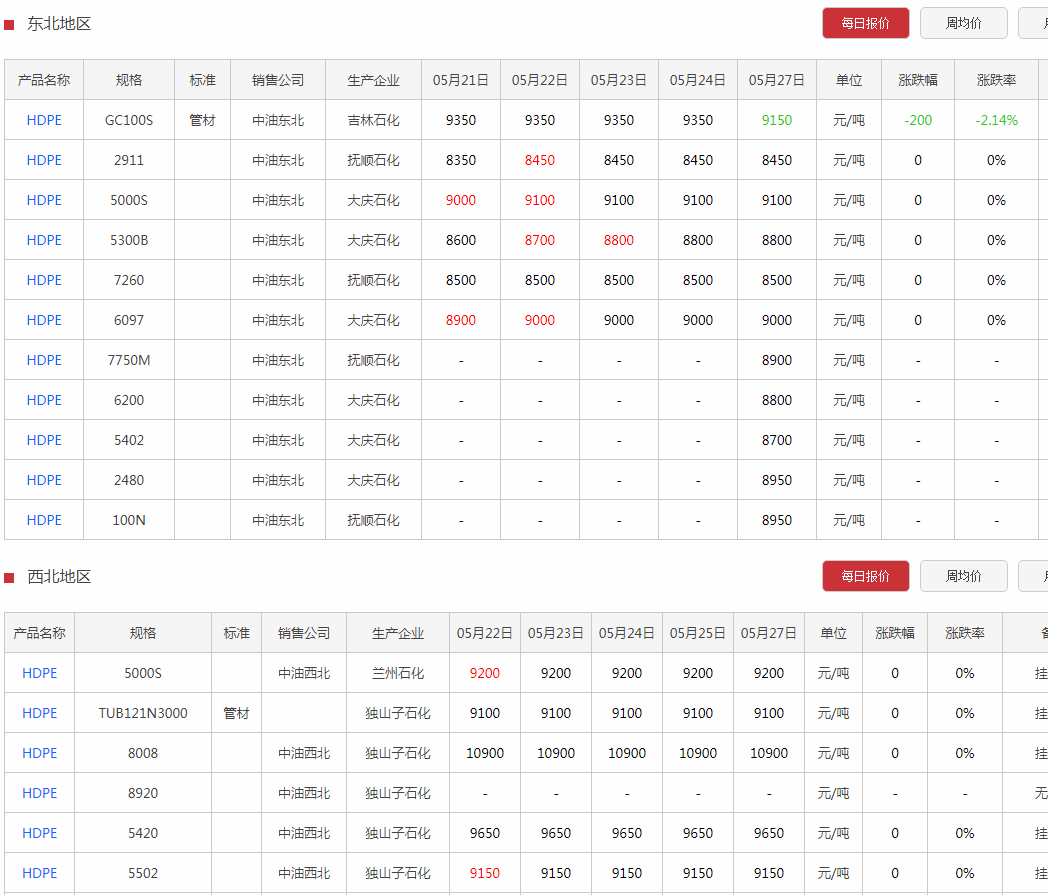This screenshot has width=1048, height=895.
Task: Switch to 周均价 tab in 西北地区 section
Action: 963,576
